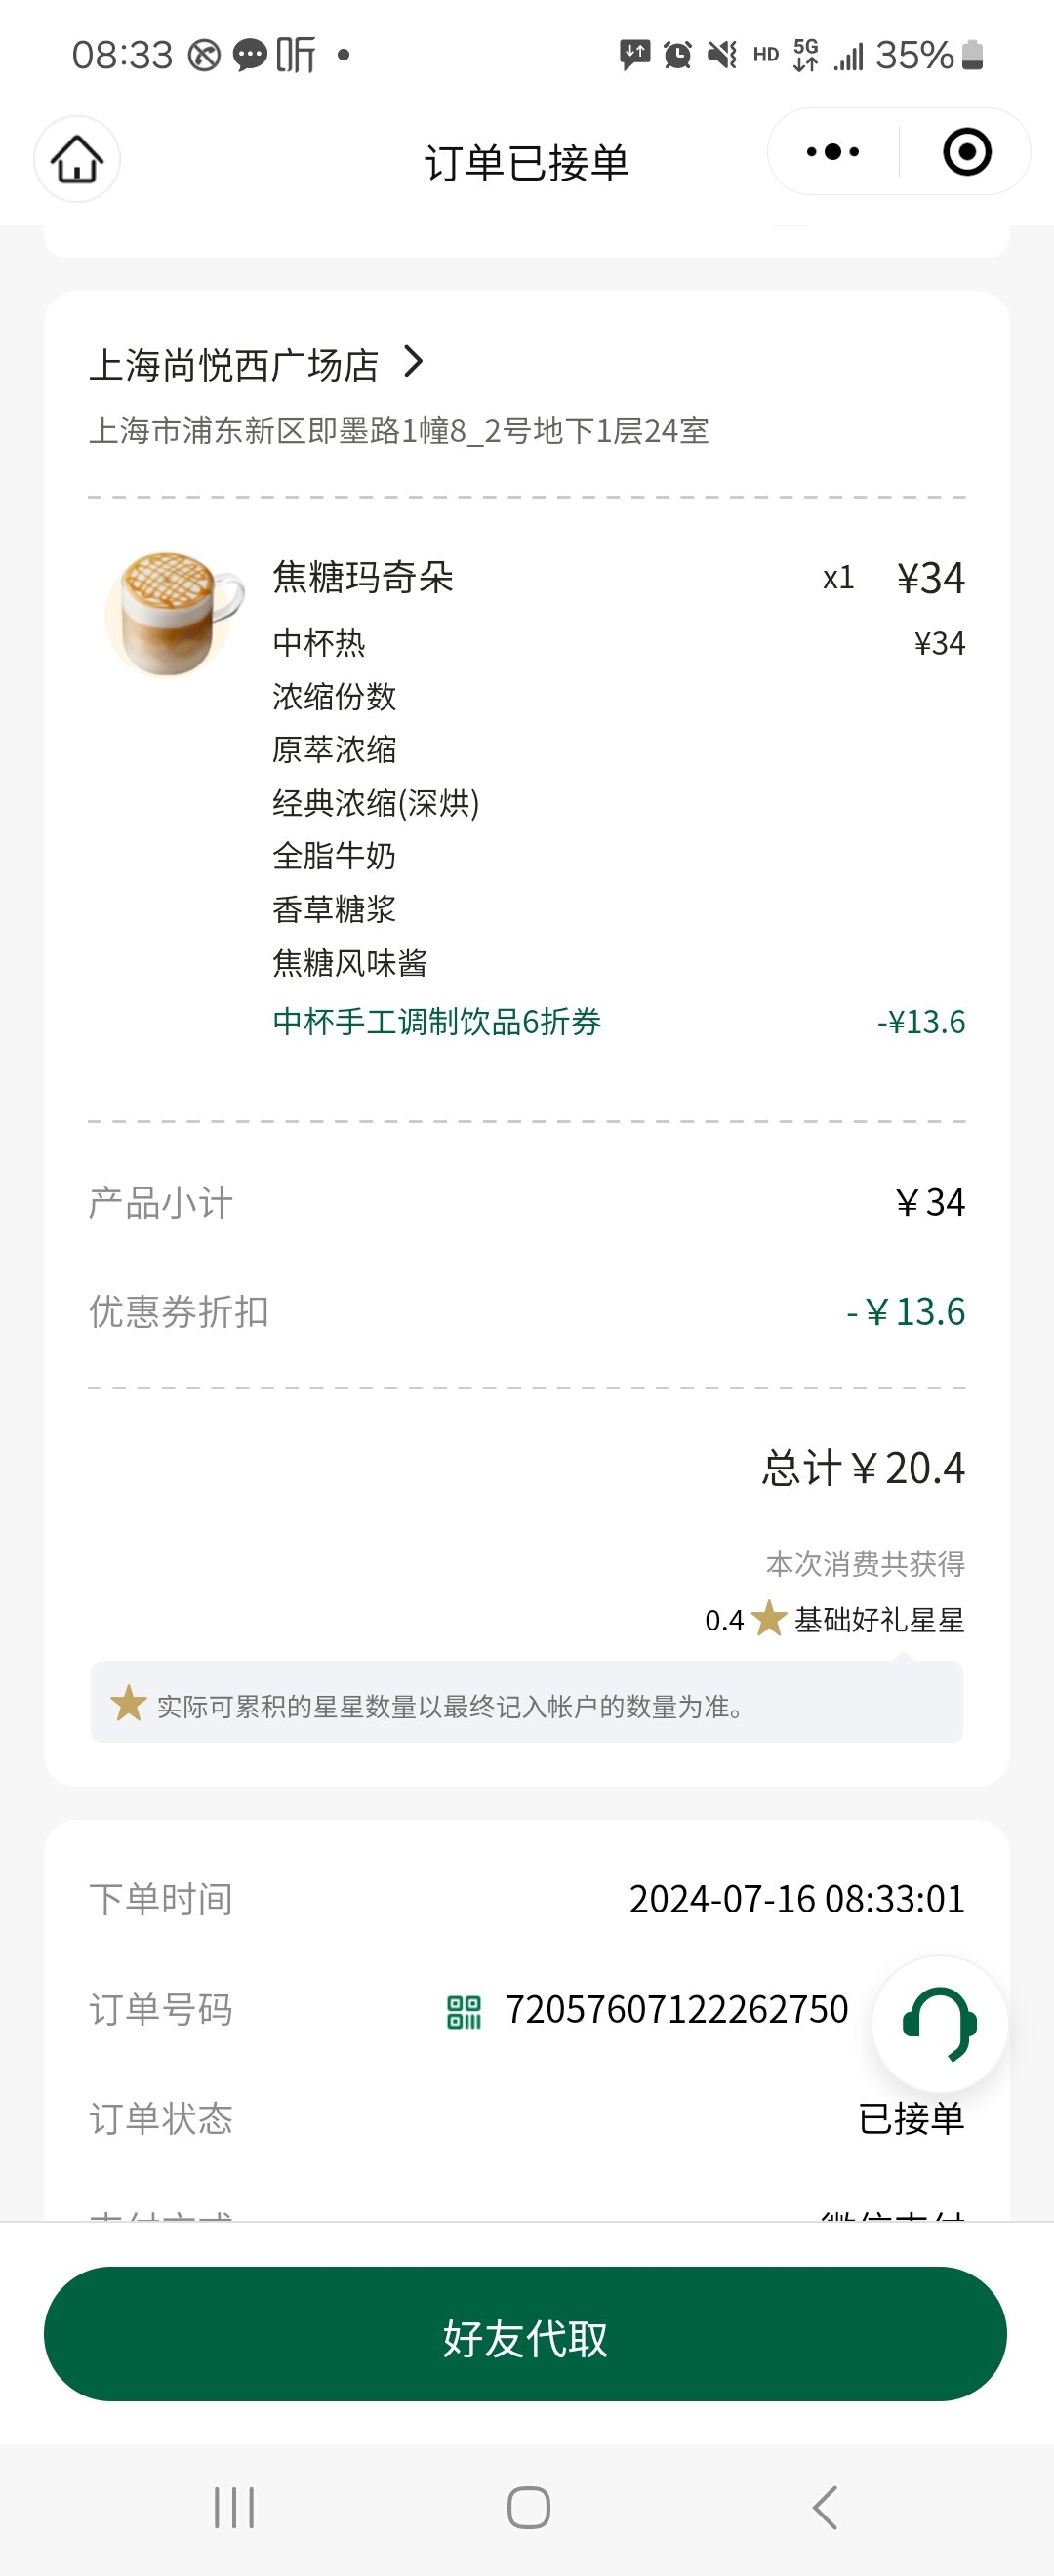This screenshot has height=2576, width=1054.
Task: Tap the 焦糖玛奇朵 item name
Action: click(363, 577)
